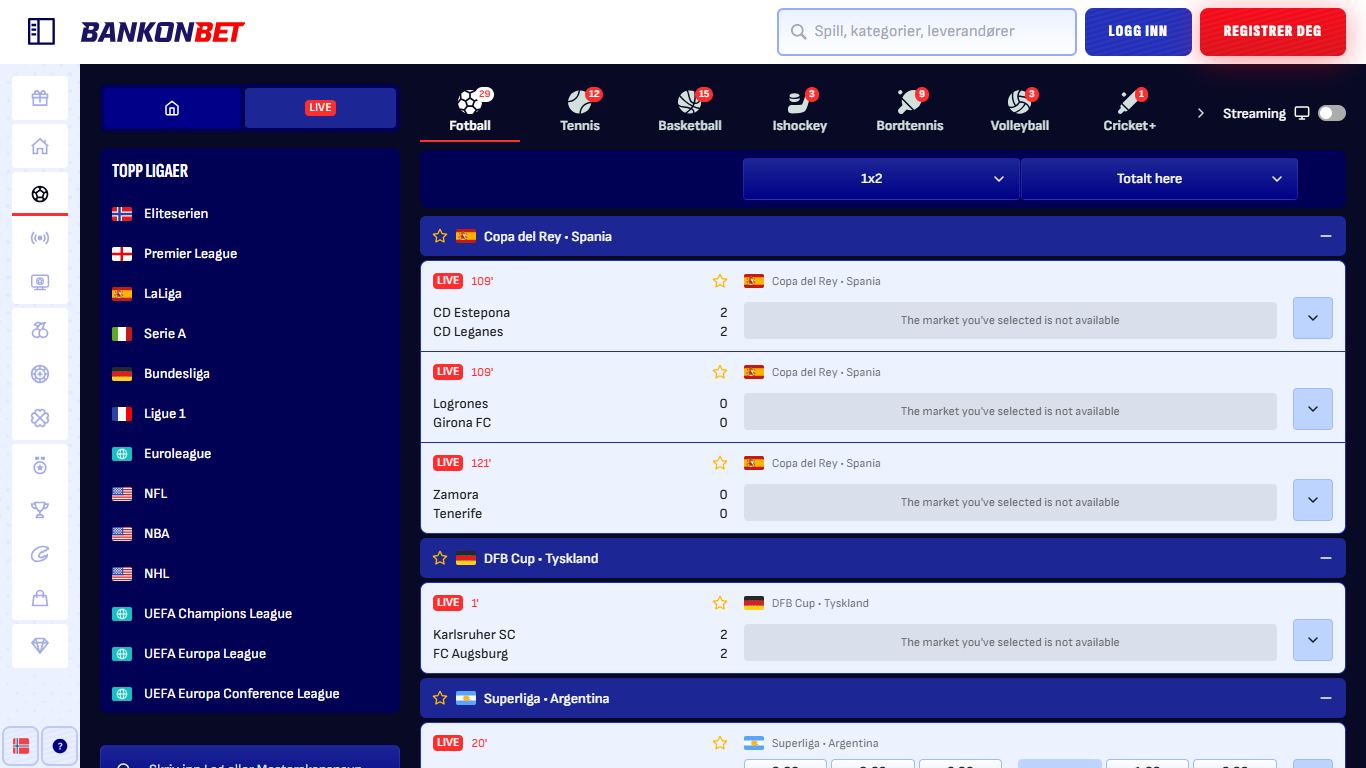Favorite the Zamora vs Tenerife star
1366x768 pixels.
click(x=720, y=463)
